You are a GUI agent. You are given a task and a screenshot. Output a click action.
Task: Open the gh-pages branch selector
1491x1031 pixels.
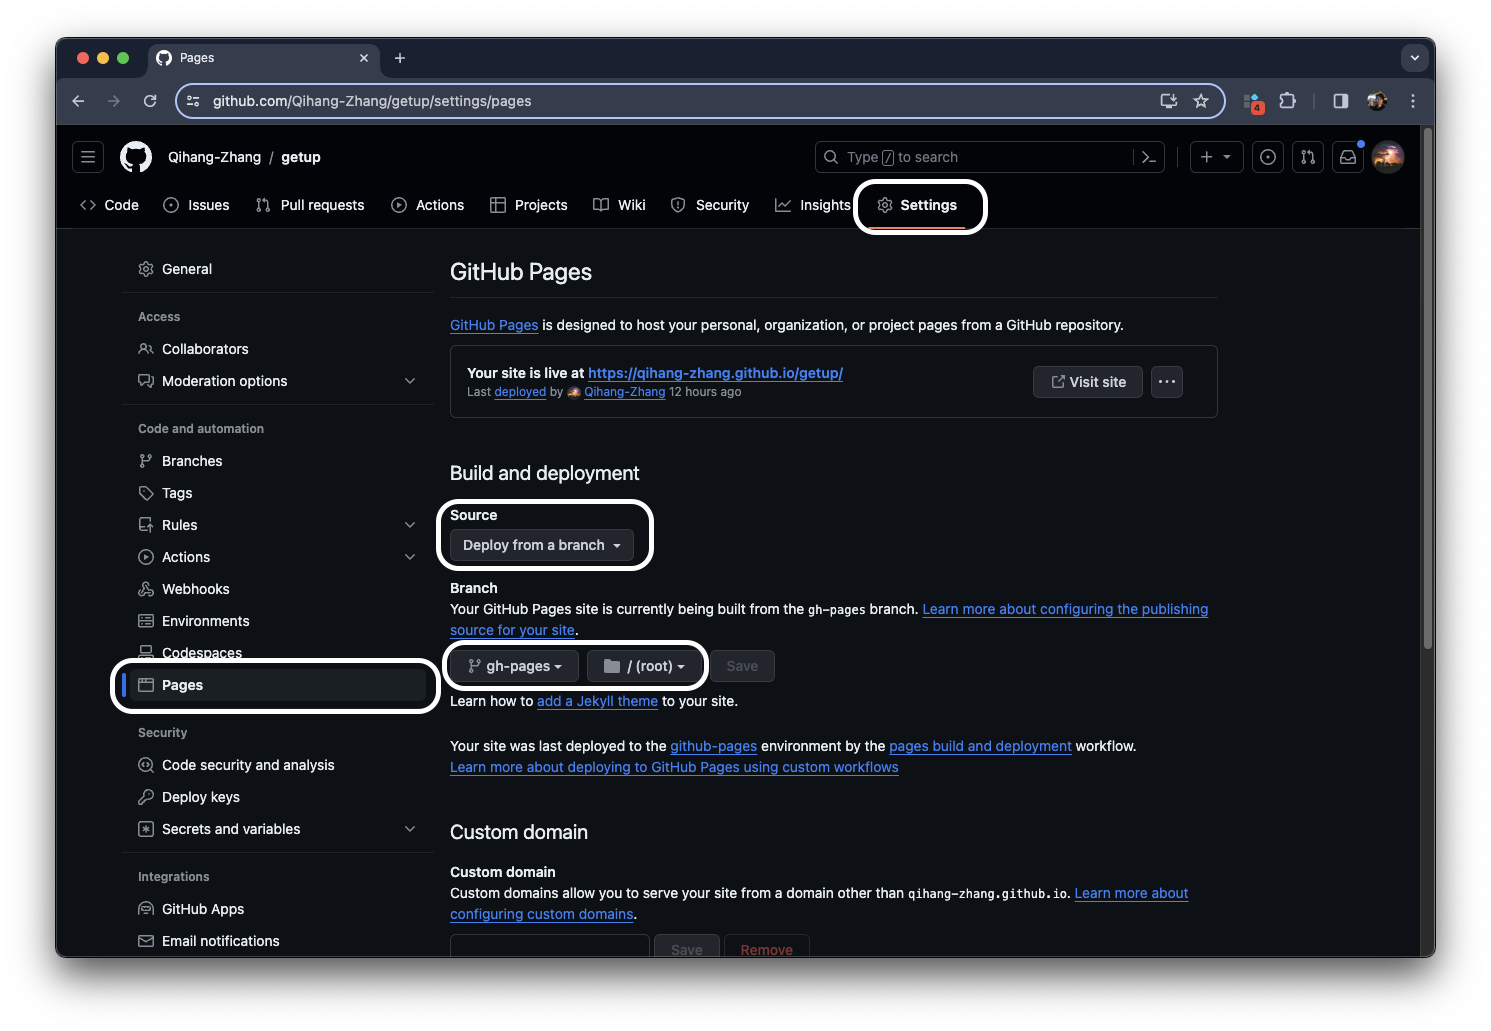point(515,666)
